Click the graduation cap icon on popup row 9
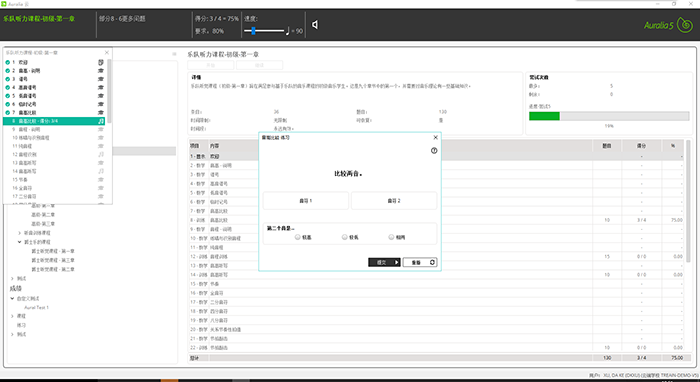The height and width of the screenshot is (382, 700). (x=101, y=129)
